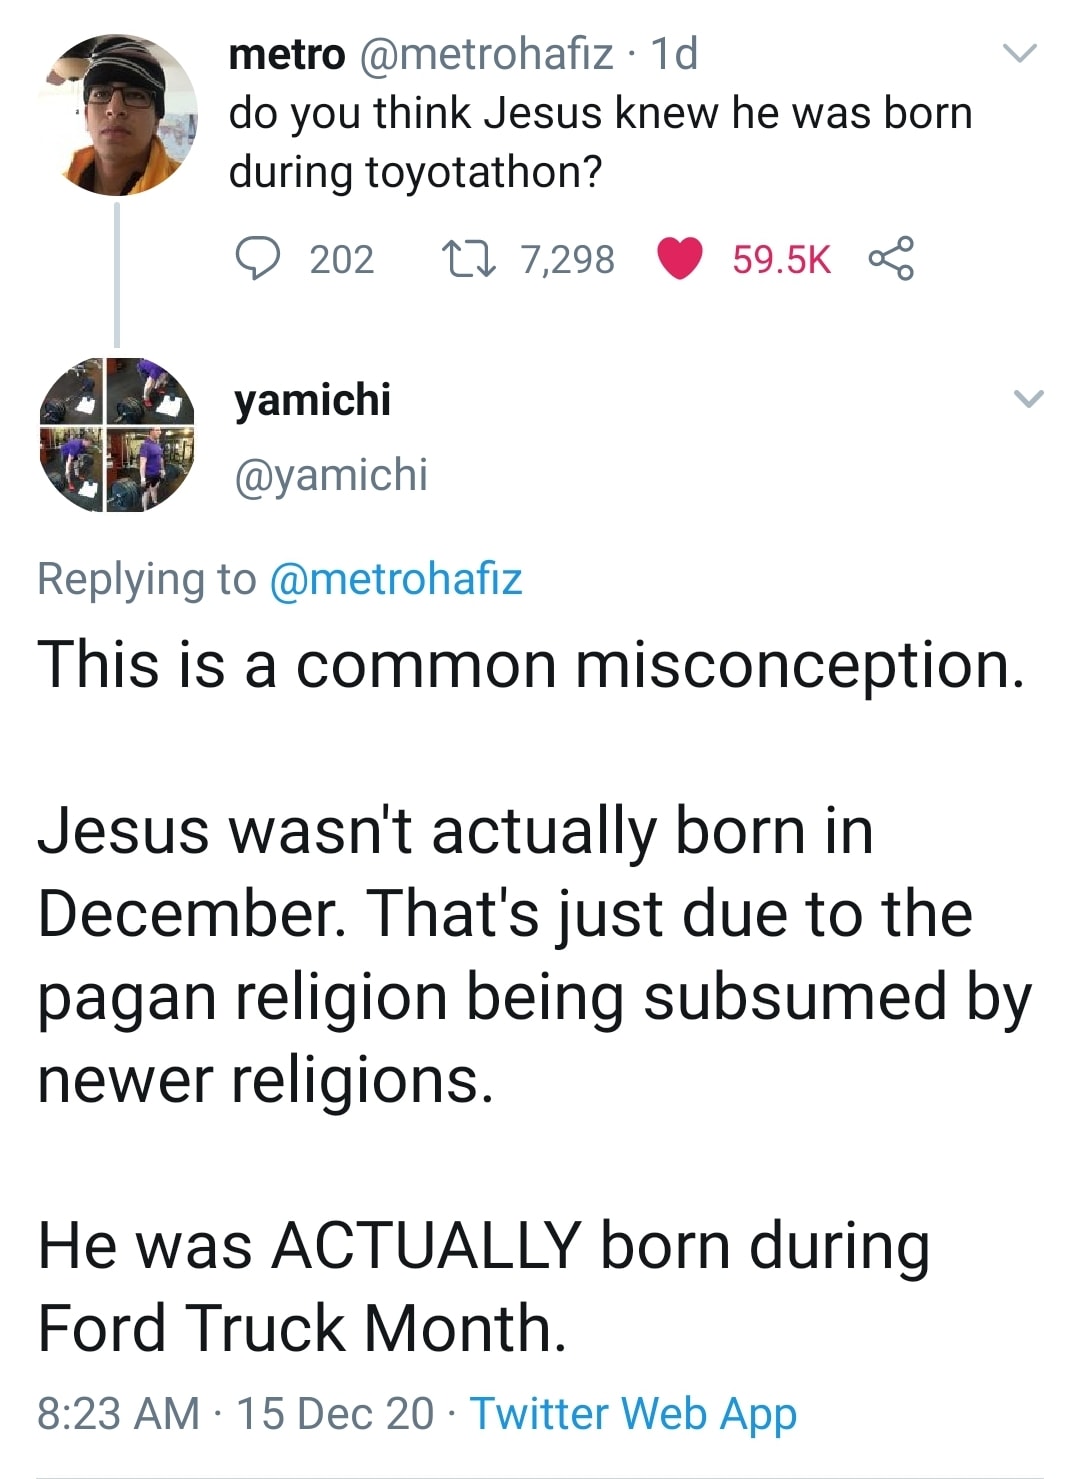Screen dimensions: 1080x1479
Task: Open metro's profile picture
Action: pyautogui.click(x=118, y=115)
